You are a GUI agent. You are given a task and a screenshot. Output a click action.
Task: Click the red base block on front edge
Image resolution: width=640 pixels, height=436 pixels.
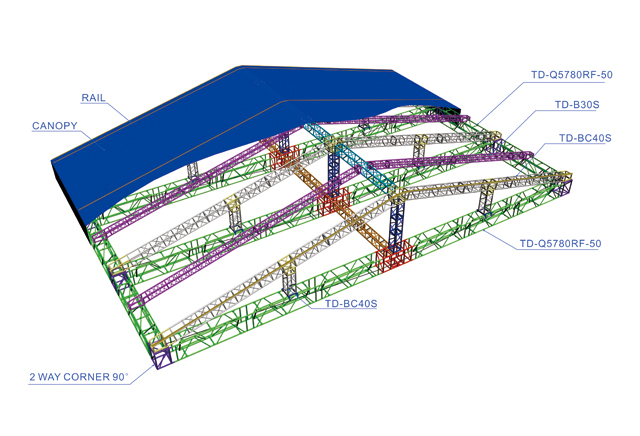[392, 257]
